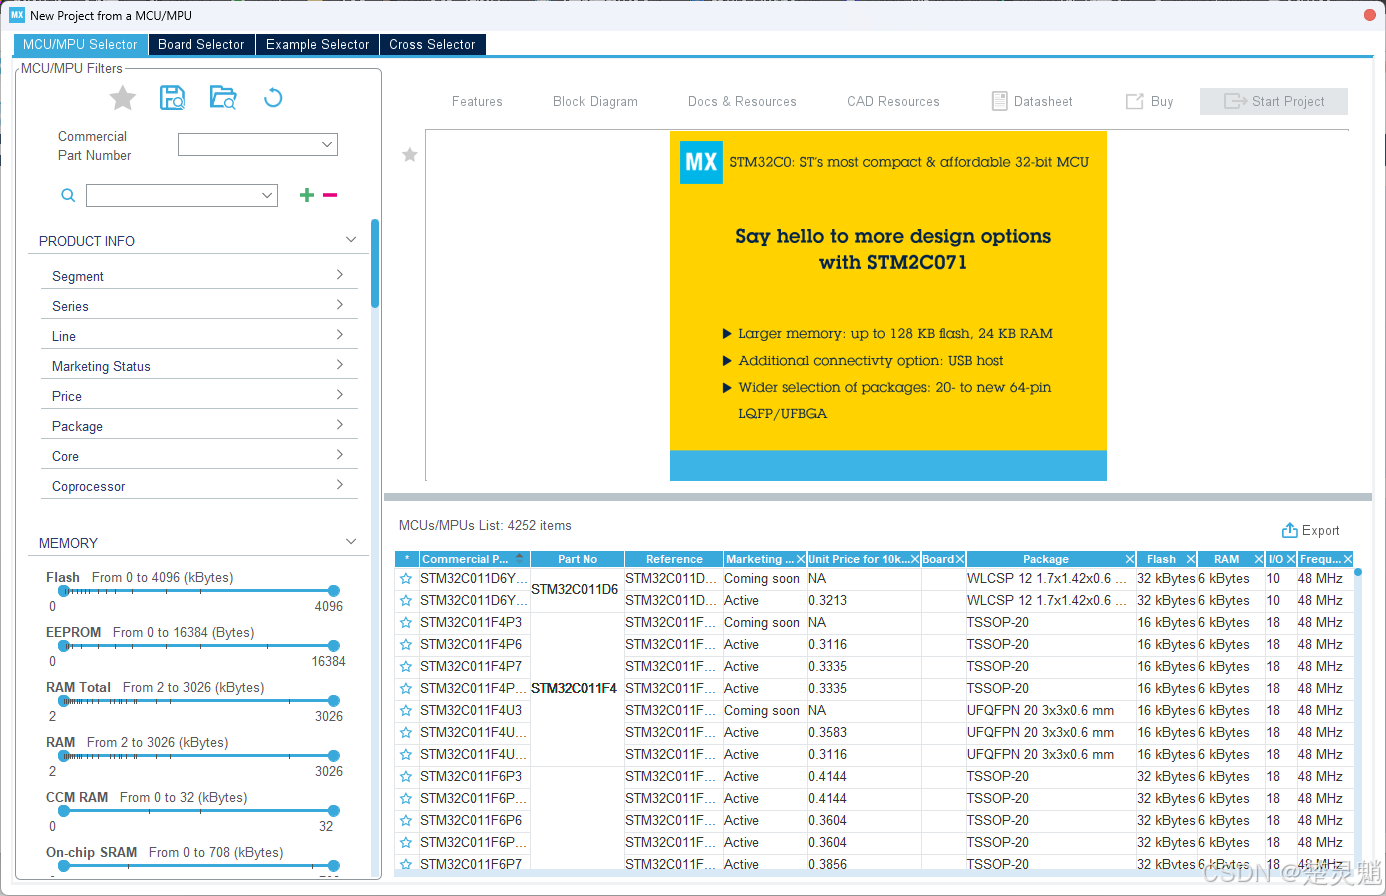Click the STM32C0 yellow banner
This screenshot has height=896, width=1386.
[x=888, y=305]
